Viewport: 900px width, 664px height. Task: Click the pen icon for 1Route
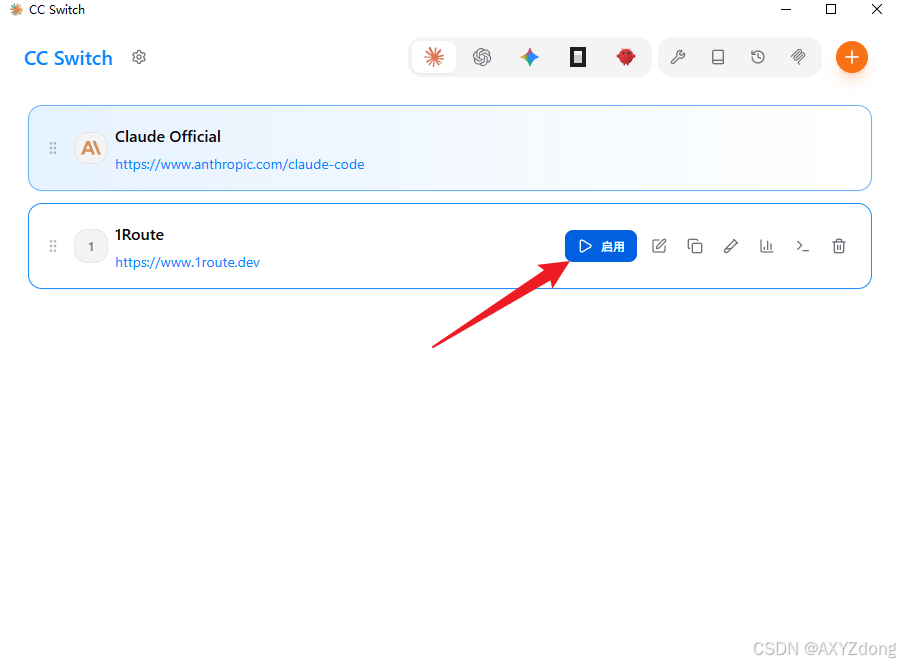731,246
